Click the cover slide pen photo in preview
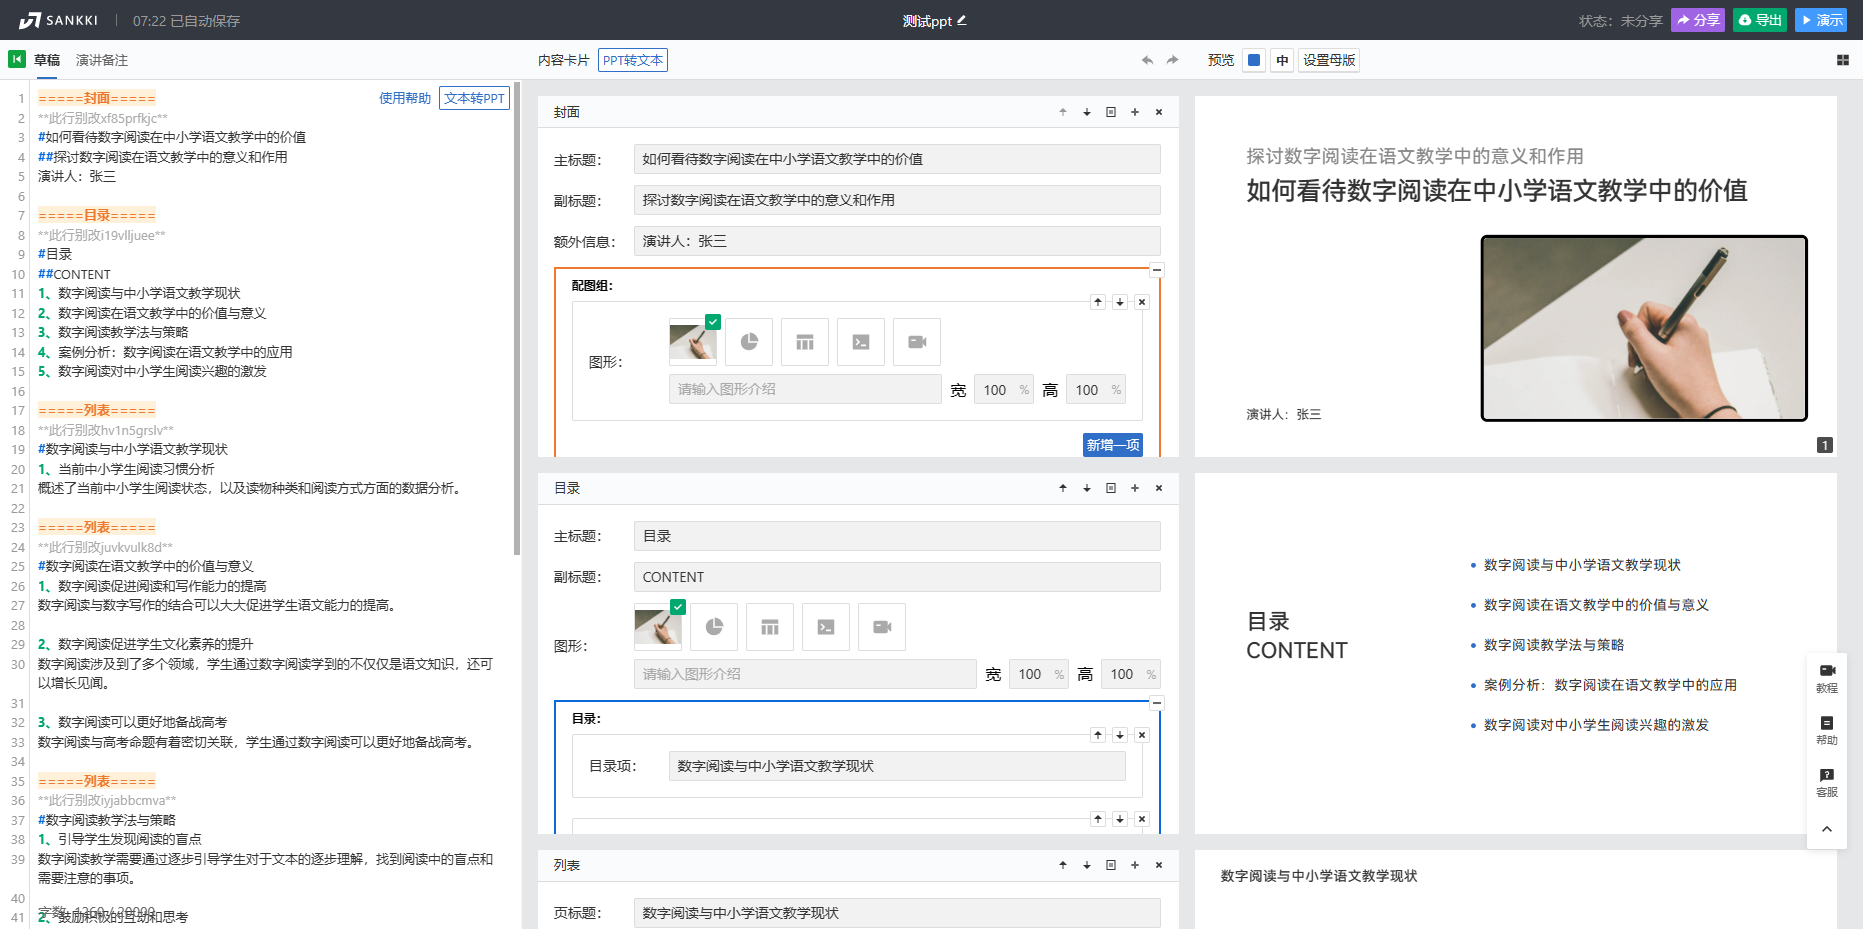 coord(1644,328)
